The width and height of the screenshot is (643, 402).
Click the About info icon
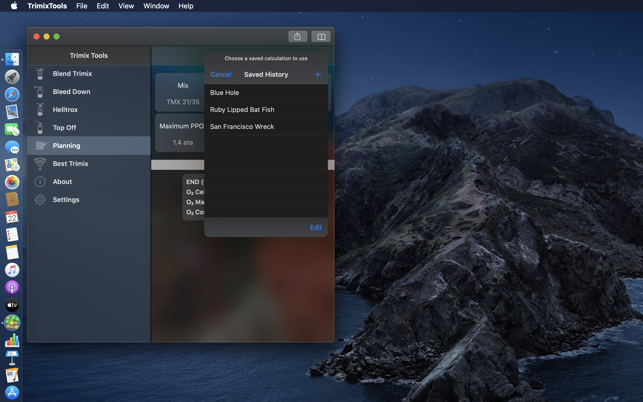[40, 182]
